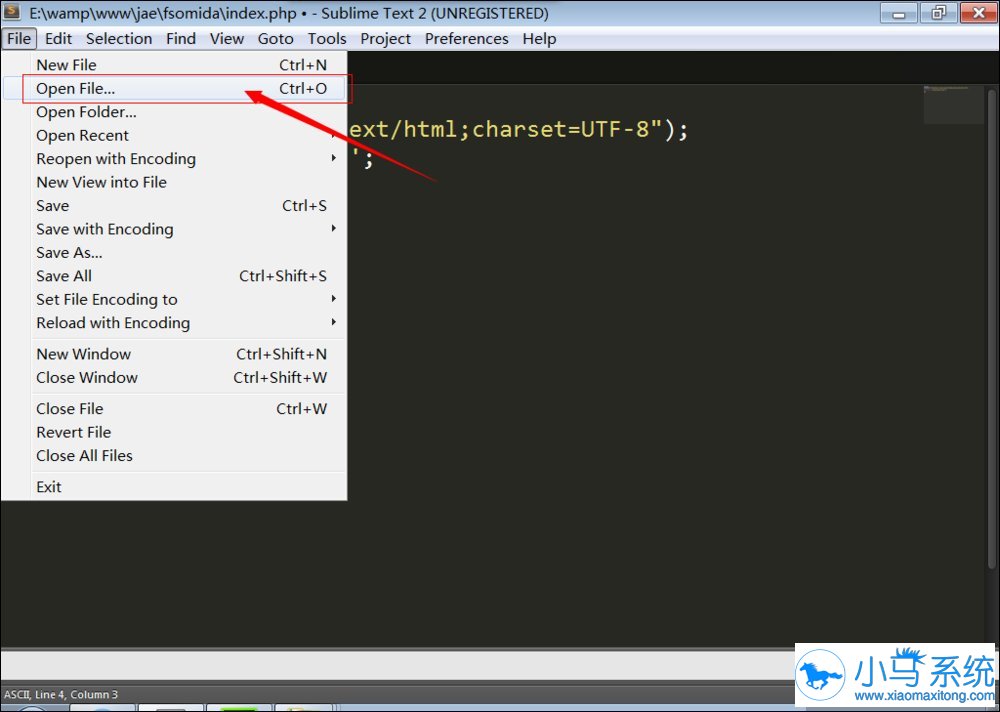The image size is (1000, 712).
Task: Open the Preferences menu
Action: click(x=467, y=39)
